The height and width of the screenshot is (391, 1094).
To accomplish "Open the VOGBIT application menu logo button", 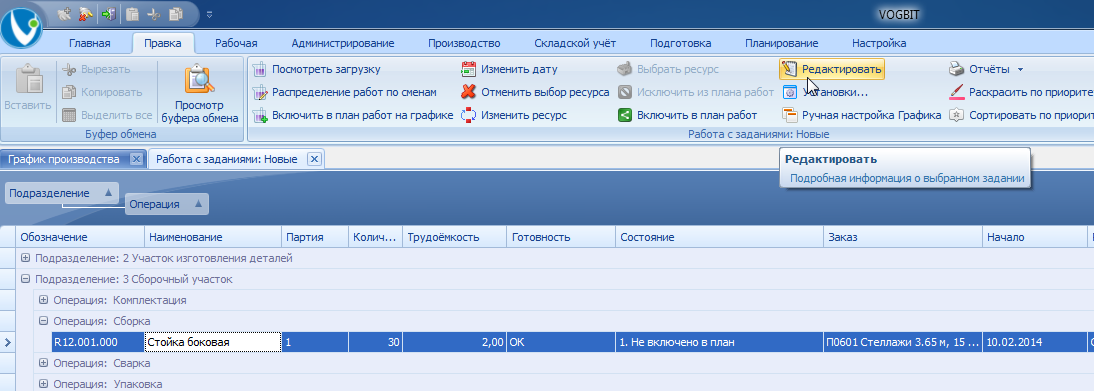I will 22,27.
